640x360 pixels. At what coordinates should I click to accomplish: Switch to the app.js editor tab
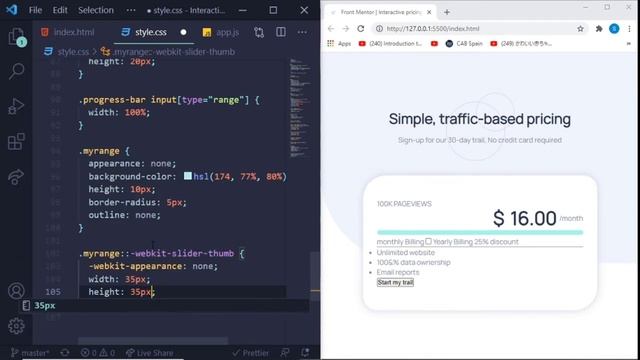coord(221,32)
